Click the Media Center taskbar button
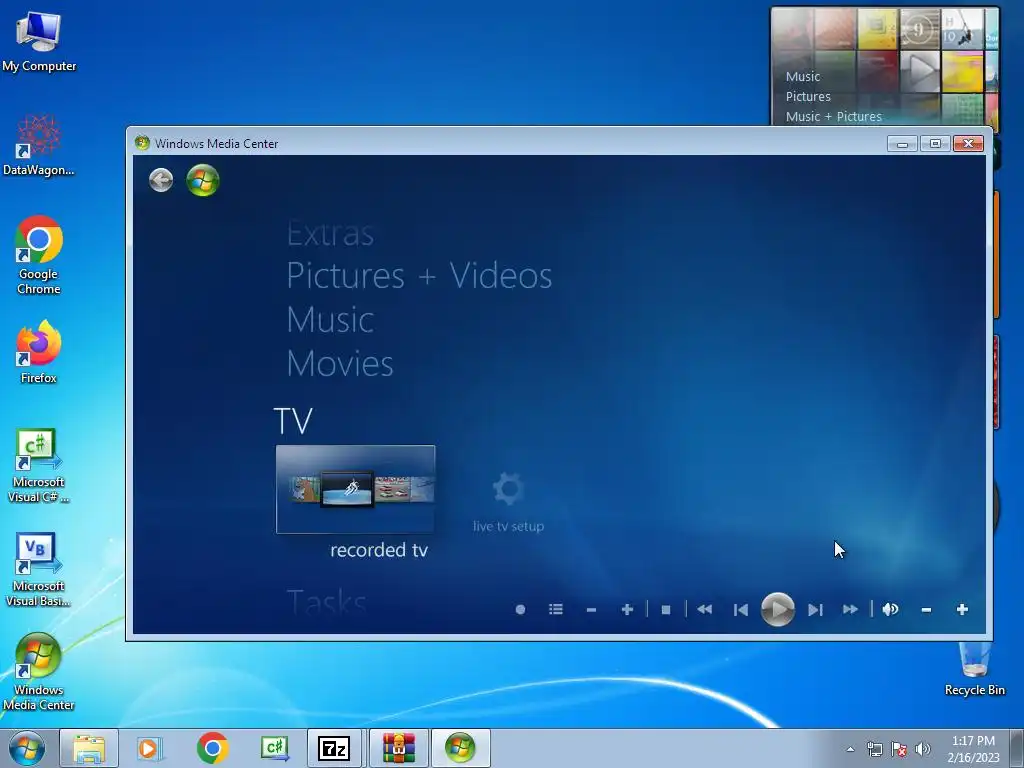This screenshot has height=768, width=1024. point(460,748)
